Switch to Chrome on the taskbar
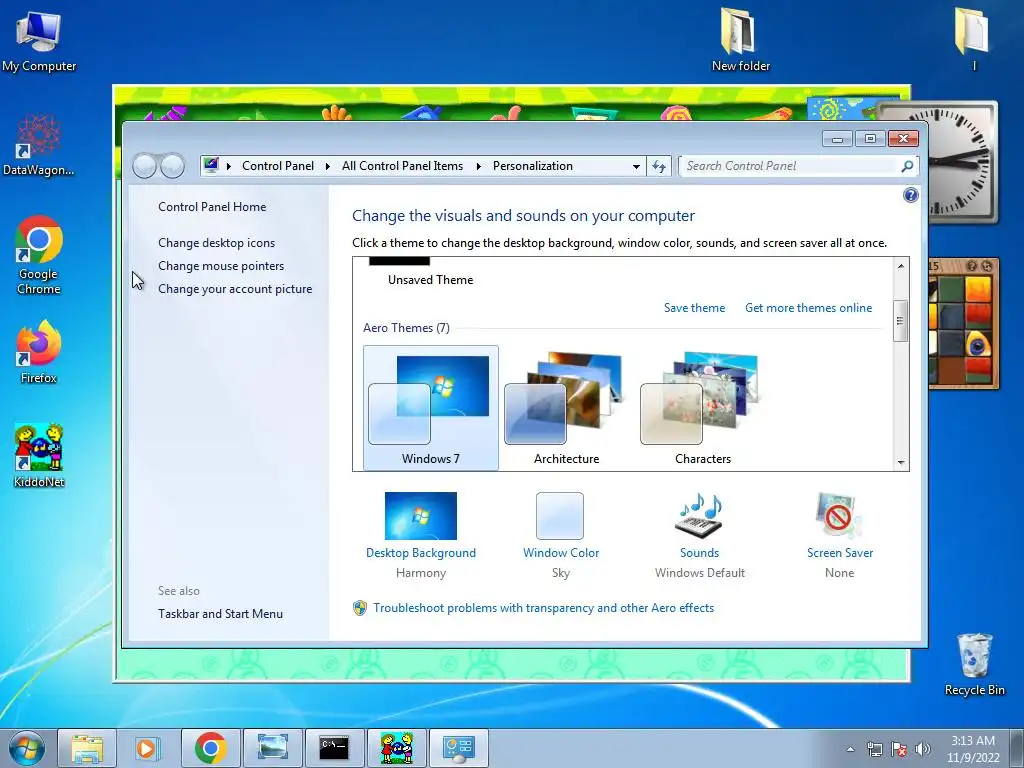This screenshot has width=1024, height=768. [210, 748]
